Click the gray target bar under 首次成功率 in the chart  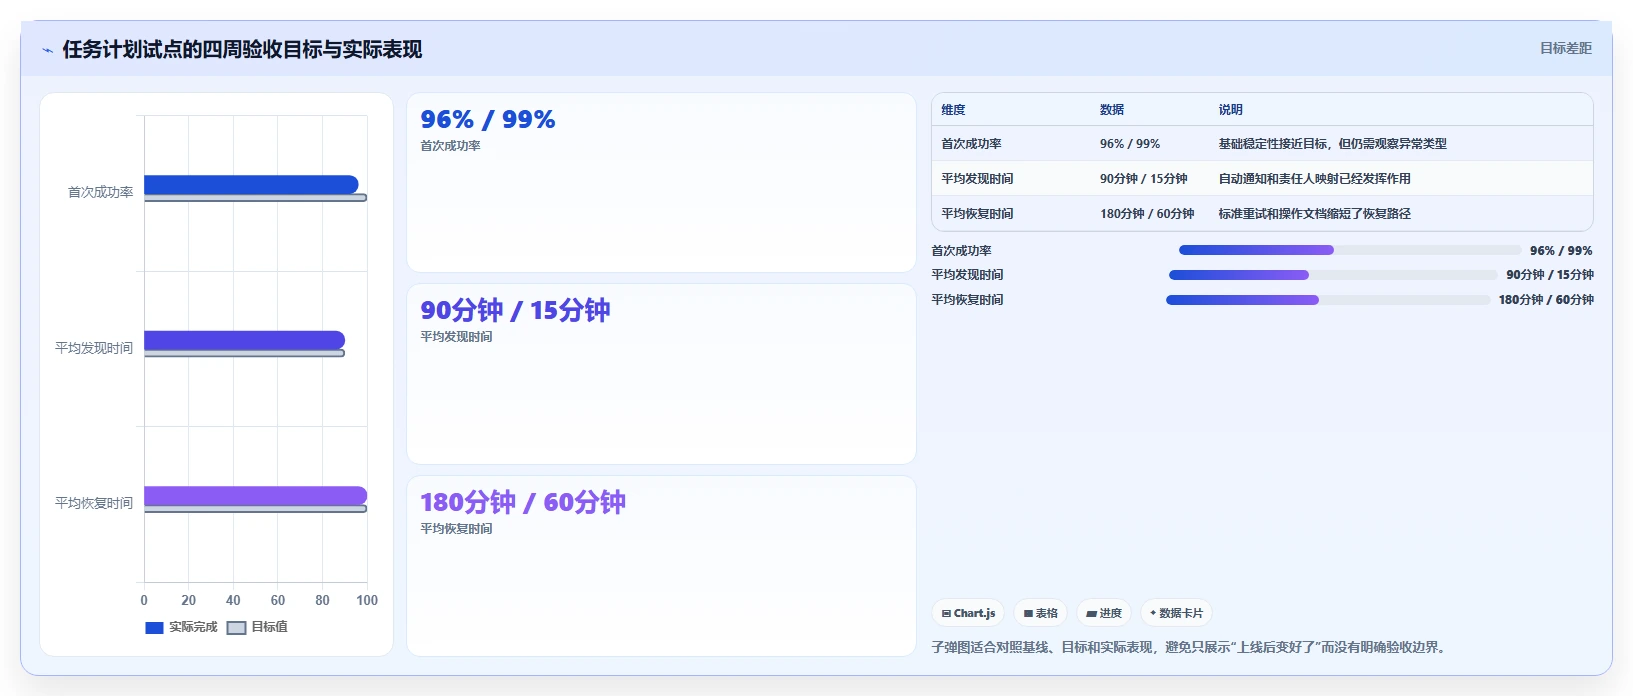pyautogui.click(x=255, y=198)
